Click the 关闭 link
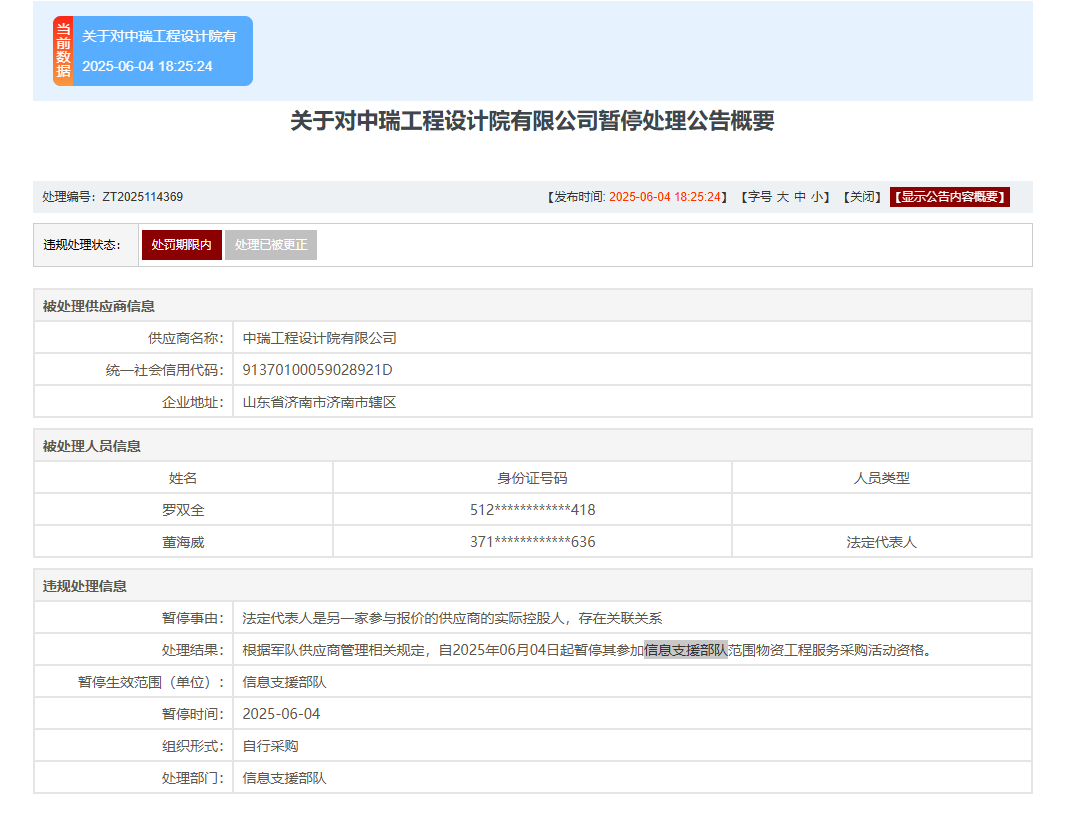The width and height of the screenshot is (1074, 826). coord(862,197)
